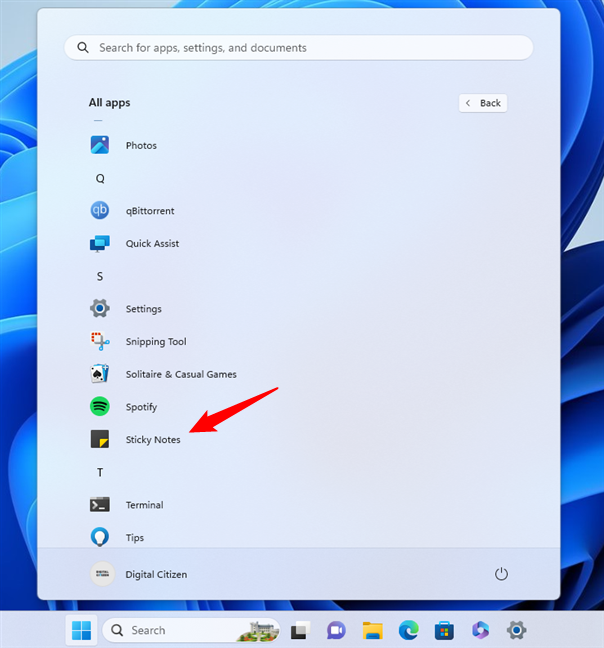Launch Sticky Notes icon

(x=100, y=439)
